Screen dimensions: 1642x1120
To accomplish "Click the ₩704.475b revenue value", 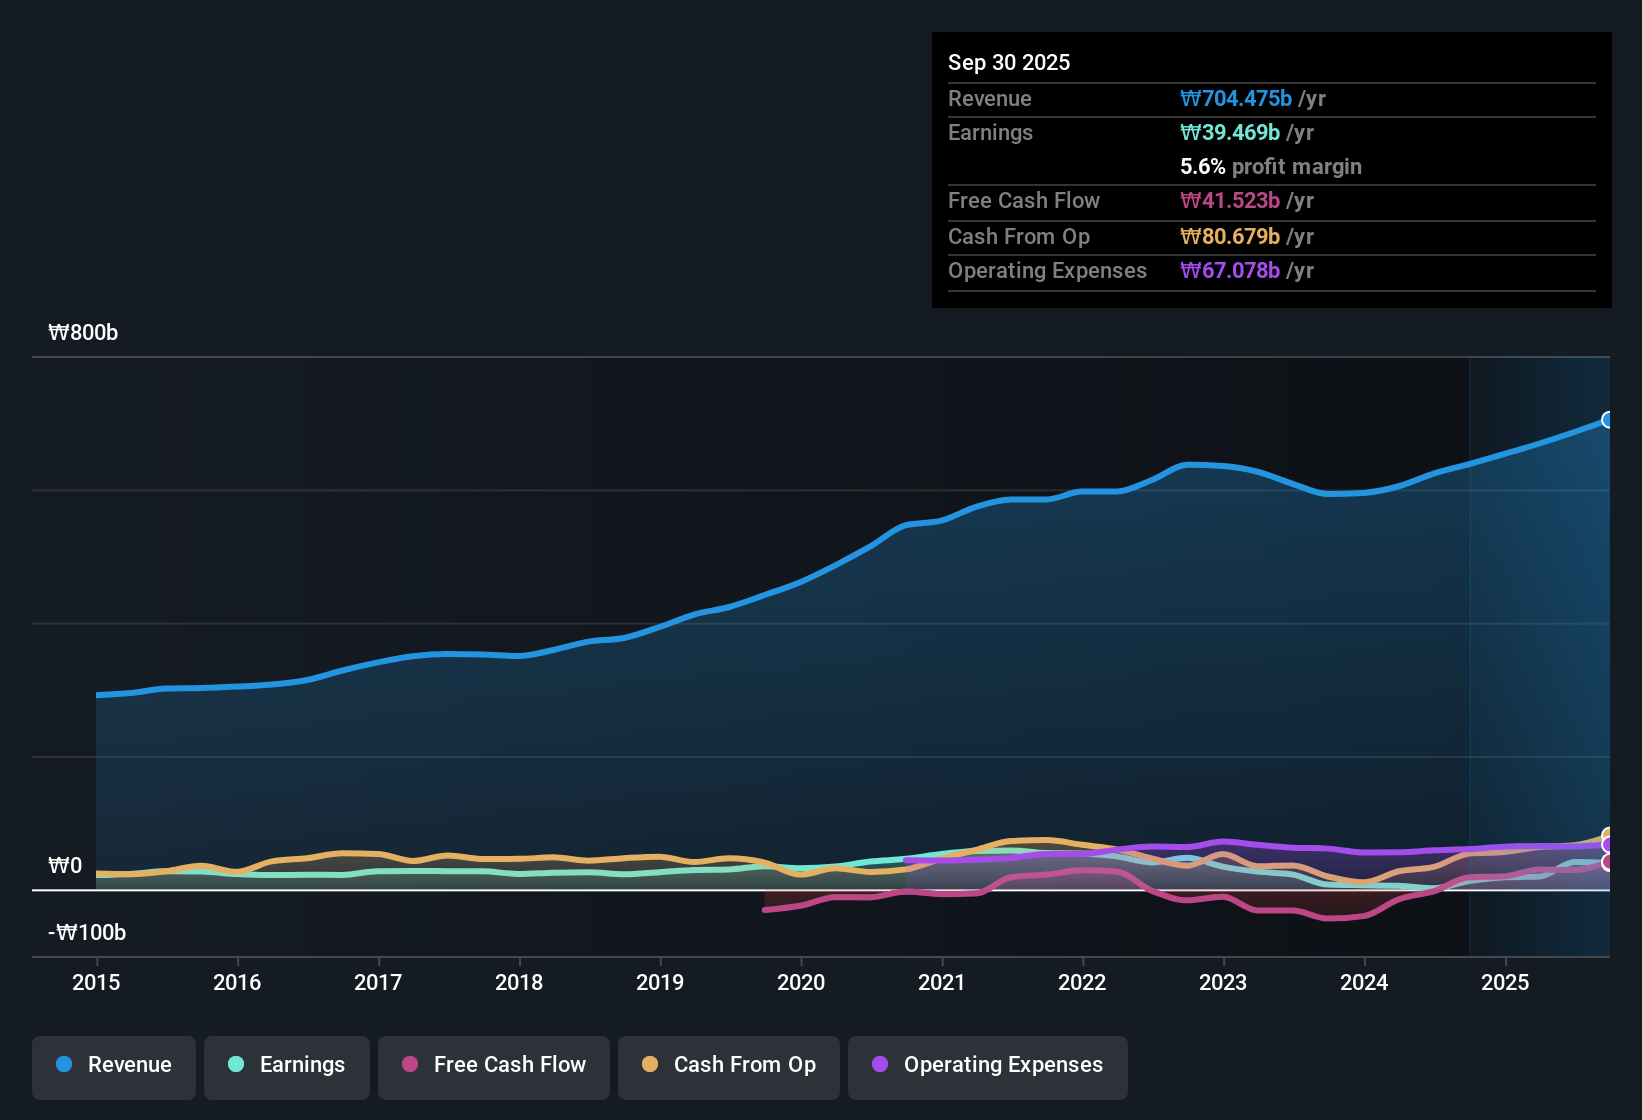I will click(x=1237, y=99).
